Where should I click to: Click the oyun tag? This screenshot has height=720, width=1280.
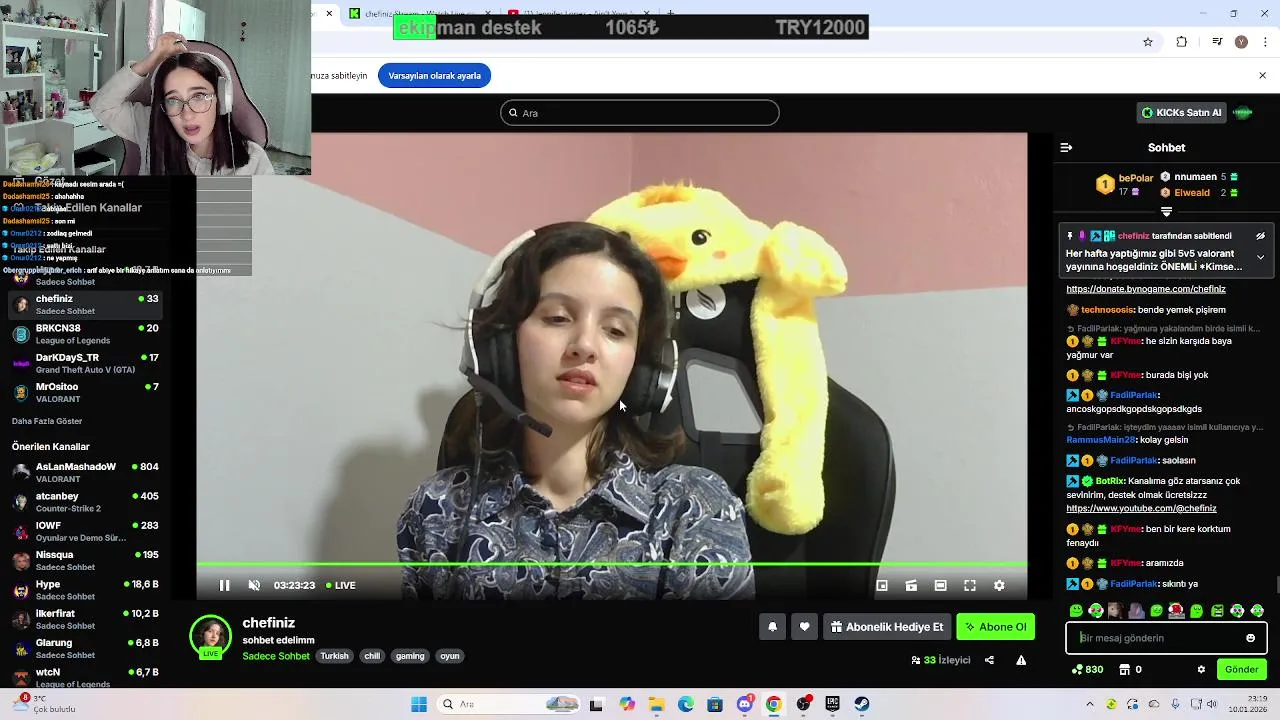pyautogui.click(x=450, y=656)
